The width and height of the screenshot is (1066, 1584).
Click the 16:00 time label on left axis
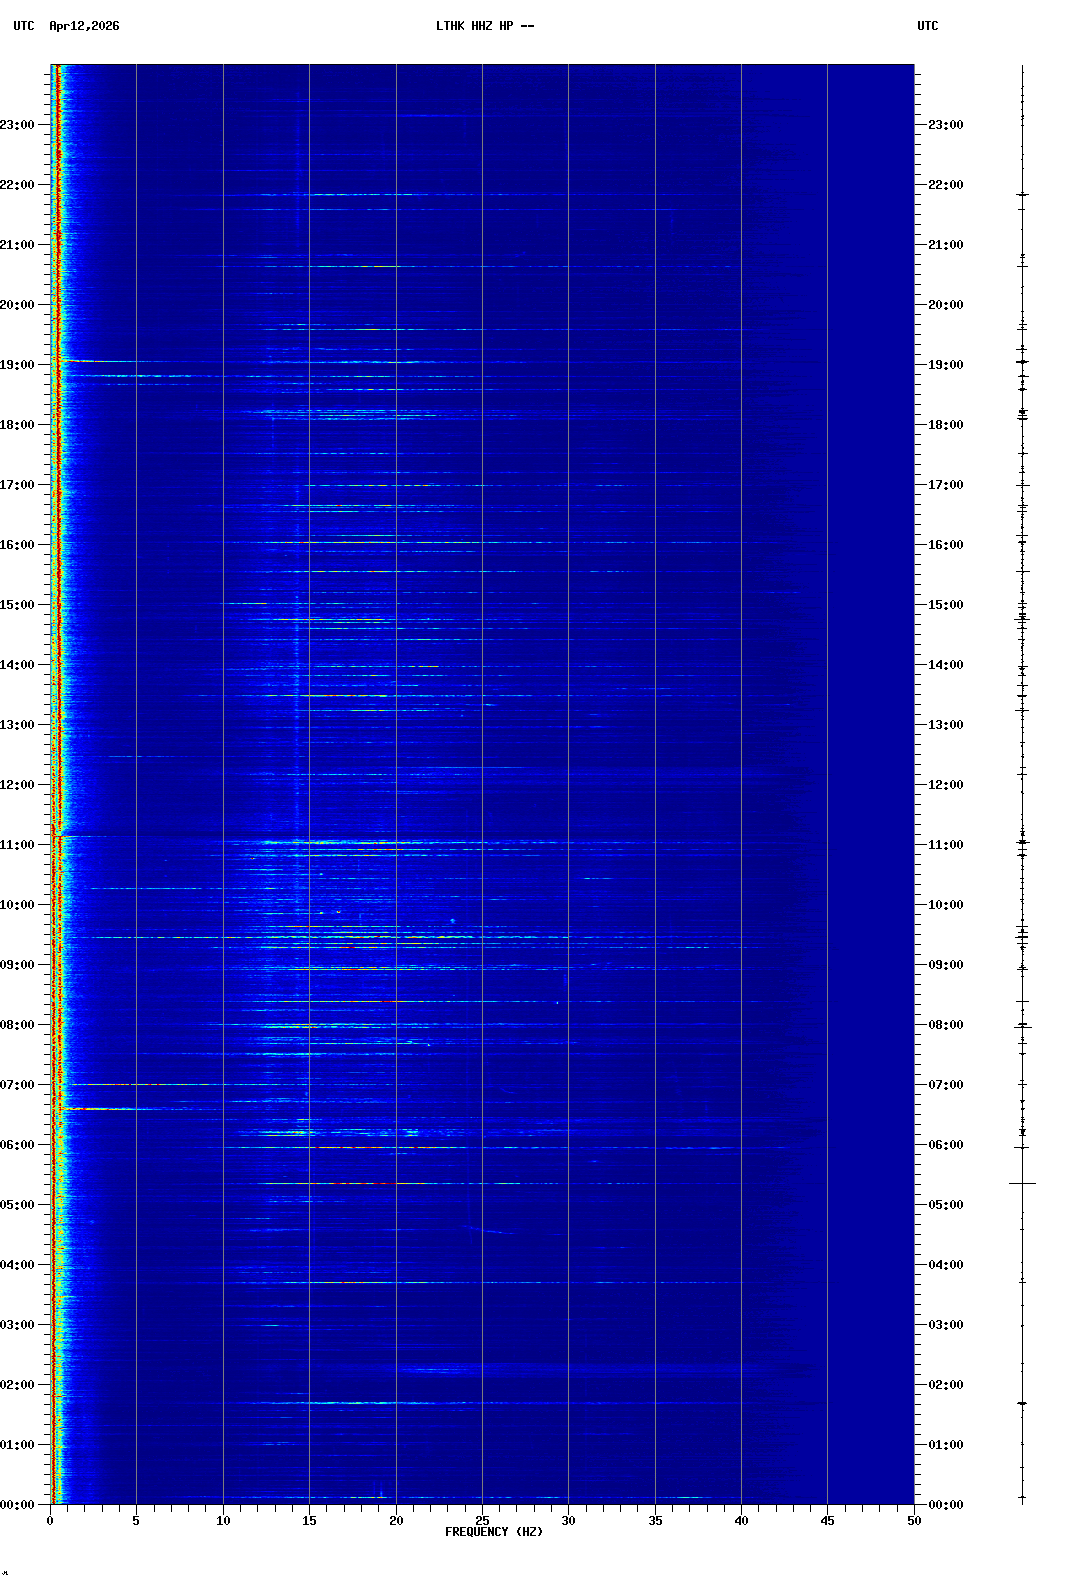(18, 545)
